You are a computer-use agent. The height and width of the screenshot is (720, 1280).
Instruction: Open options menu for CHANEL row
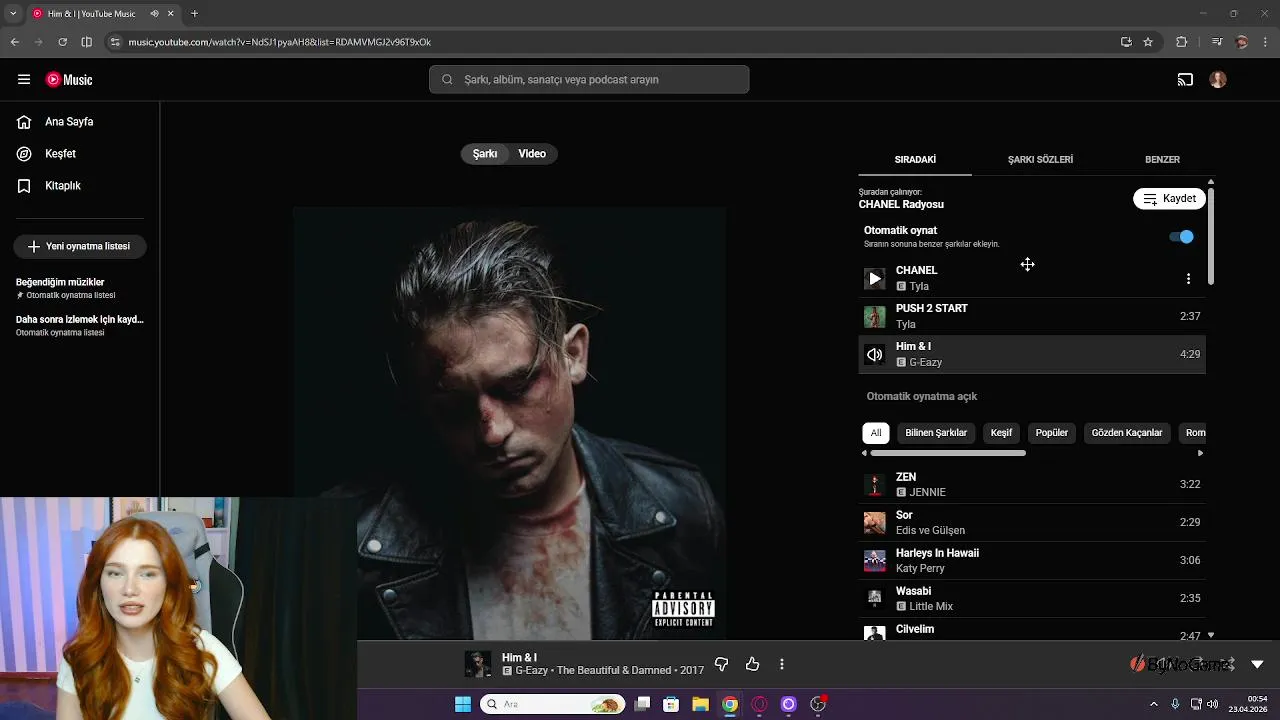pyautogui.click(x=1188, y=279)
